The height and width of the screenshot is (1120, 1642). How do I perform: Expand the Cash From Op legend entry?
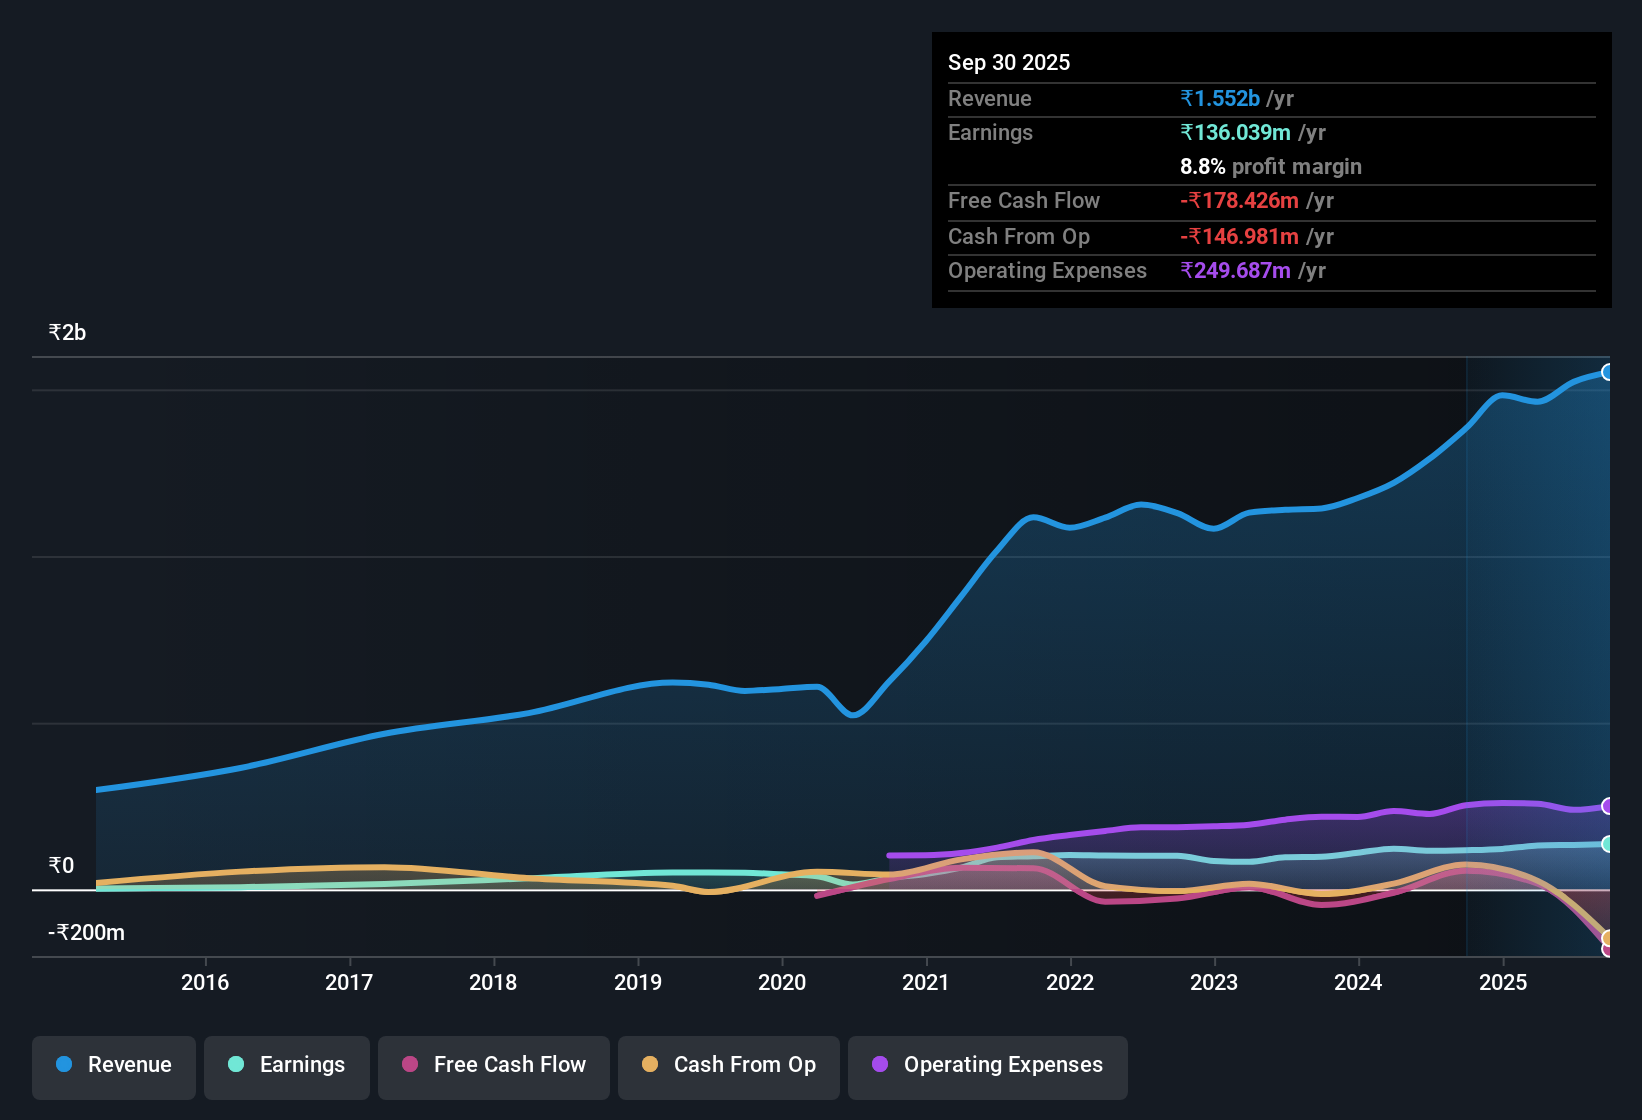pos(728,1065)
